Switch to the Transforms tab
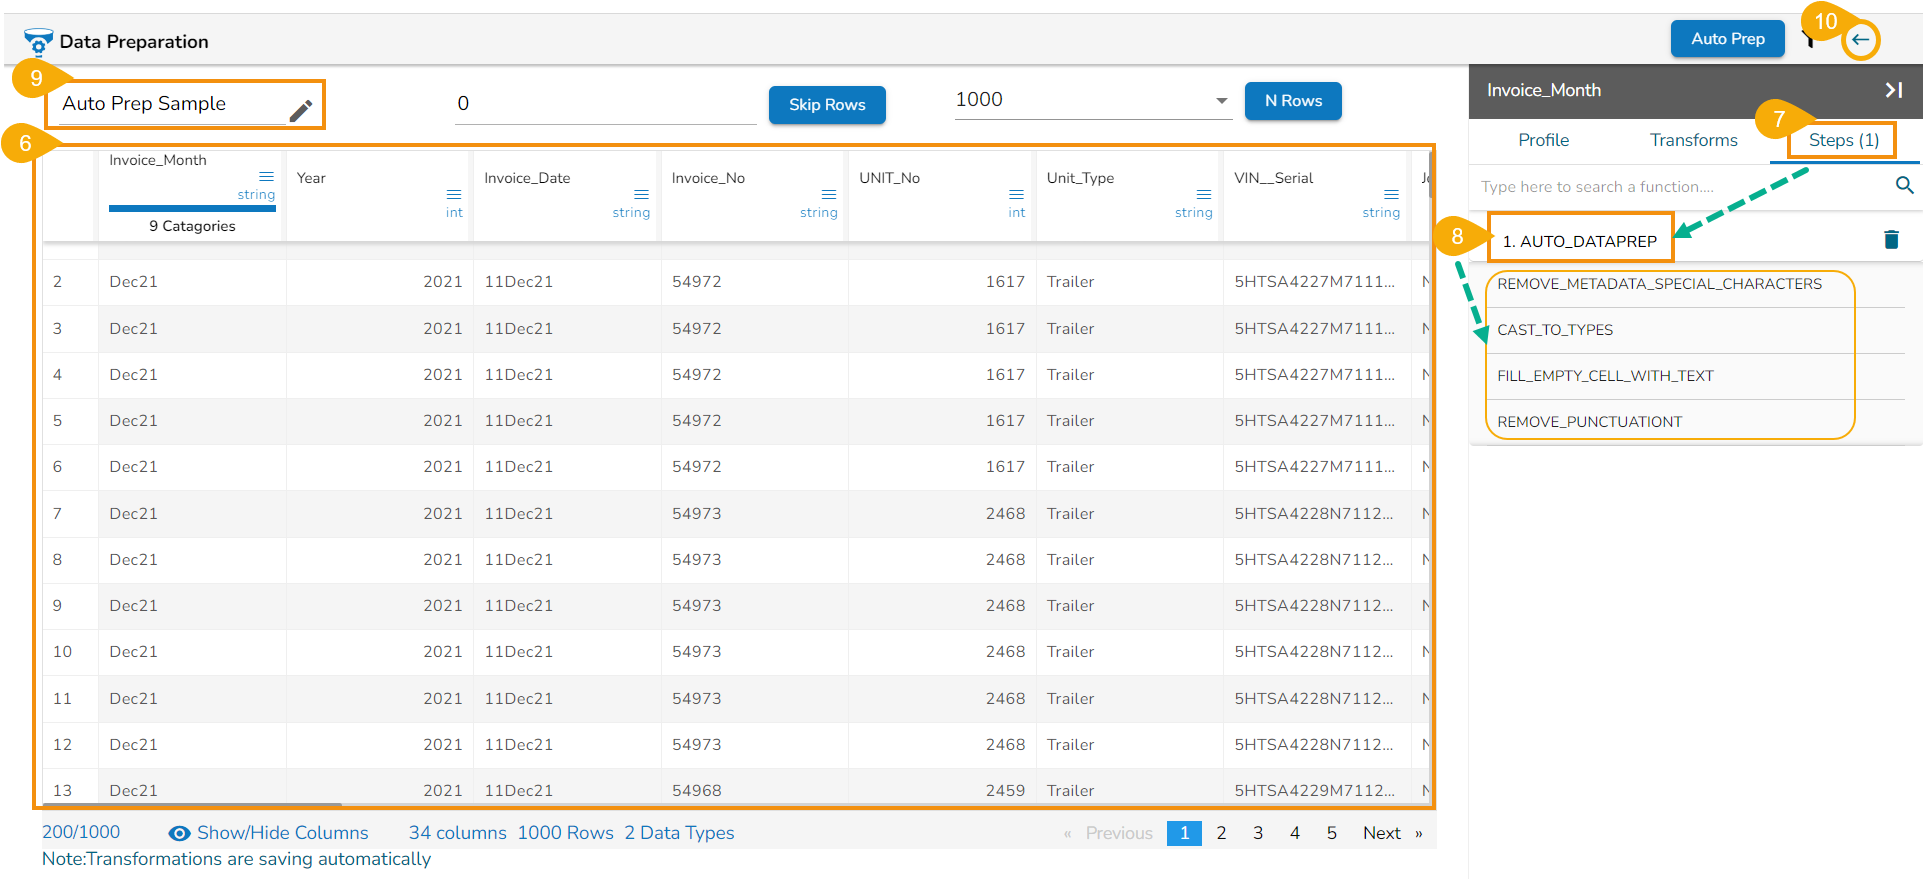The height and width of the screenshot is (879, 1923). click(1693, 140)
